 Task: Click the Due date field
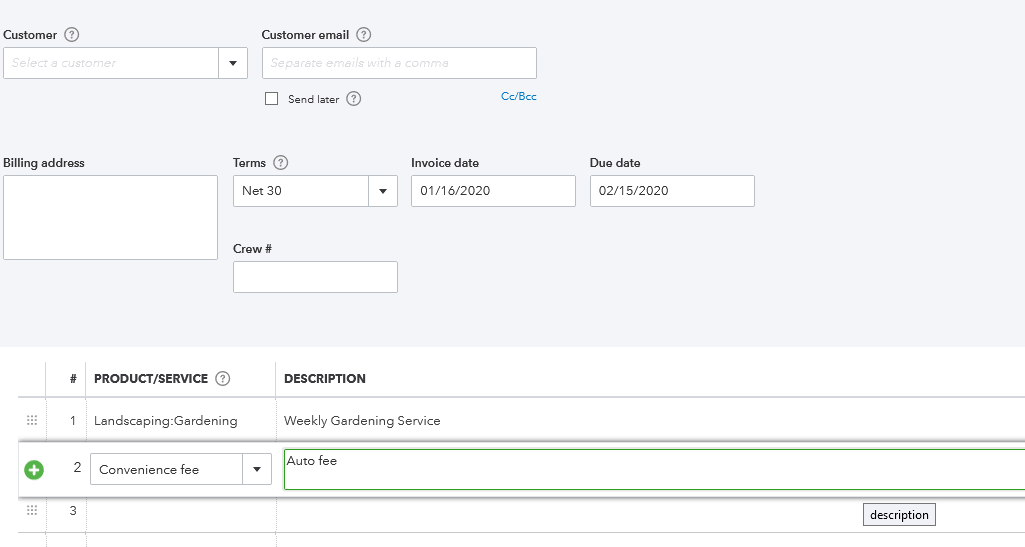[x=672, y=191]
